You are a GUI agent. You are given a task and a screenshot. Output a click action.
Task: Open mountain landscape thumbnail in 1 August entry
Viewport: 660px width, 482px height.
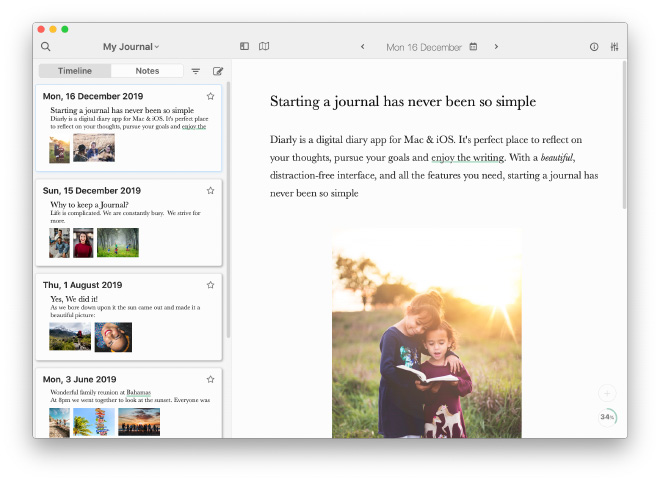(70, 336)
